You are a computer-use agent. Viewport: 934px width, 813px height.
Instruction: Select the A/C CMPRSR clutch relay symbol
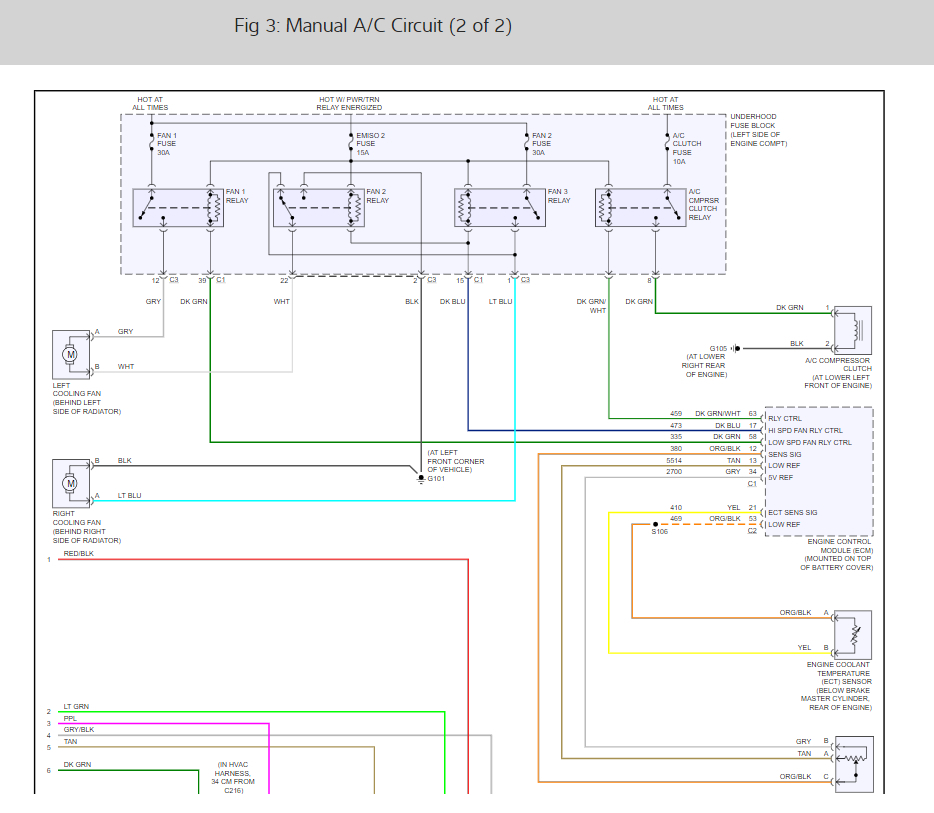tap(640, 208)
